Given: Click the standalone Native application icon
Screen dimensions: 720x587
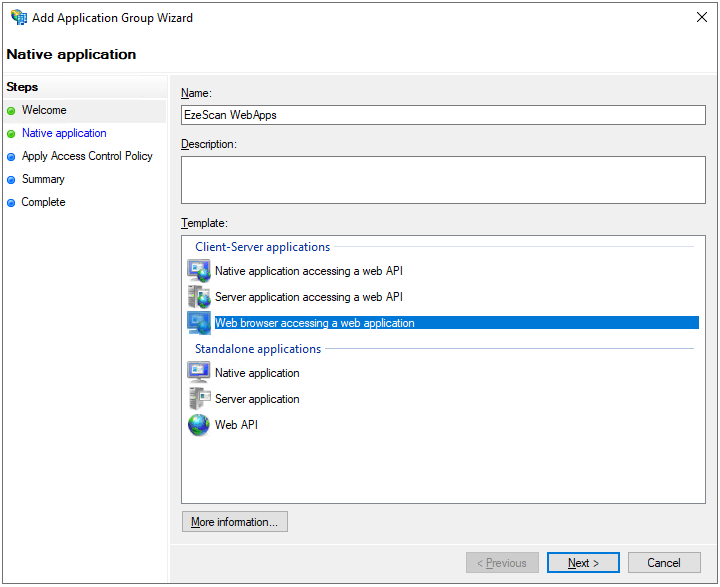Looking at the screenshot, I should click(x=198, y=373).
